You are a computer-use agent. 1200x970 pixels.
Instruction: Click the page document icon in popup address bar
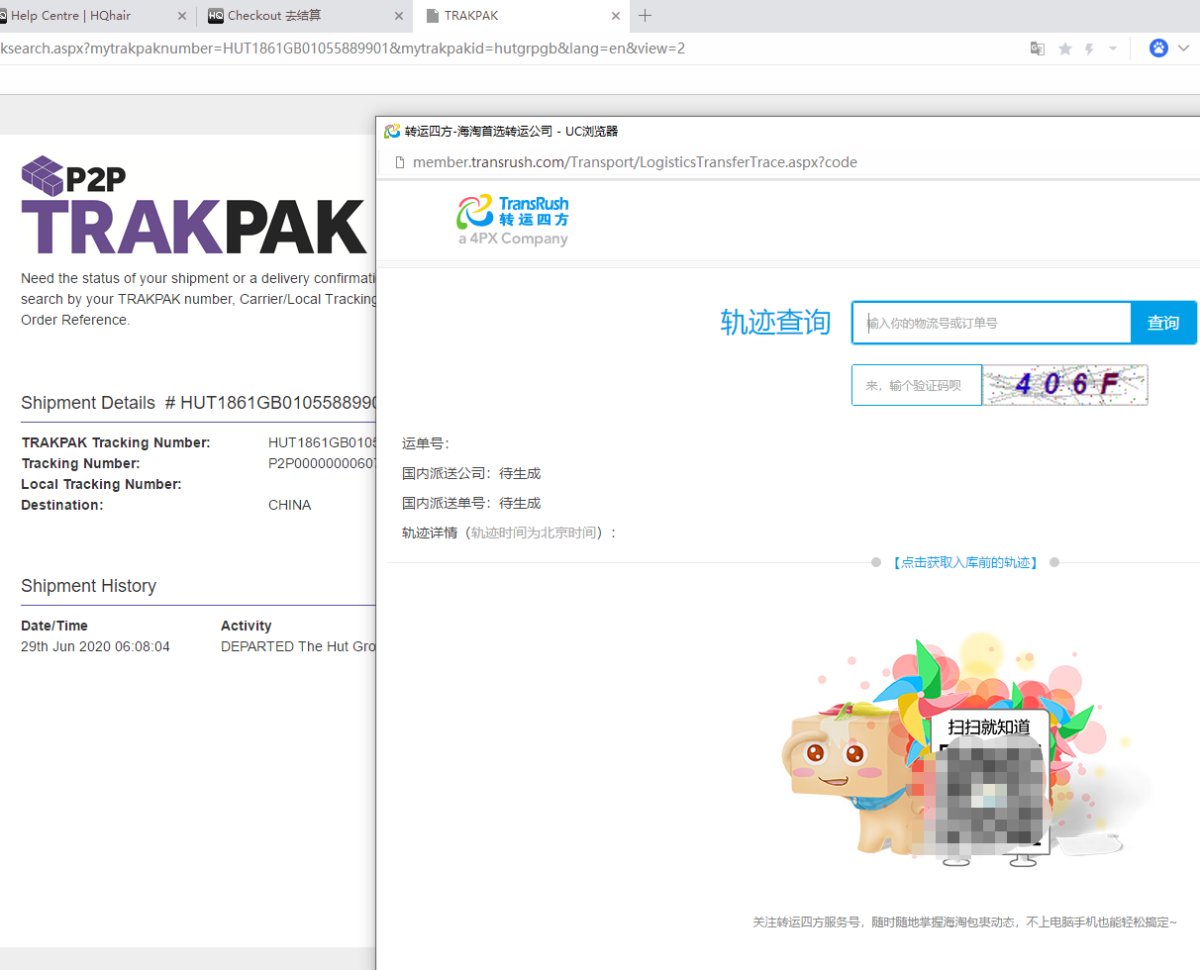pyautogui.click(x=399, y=162)
